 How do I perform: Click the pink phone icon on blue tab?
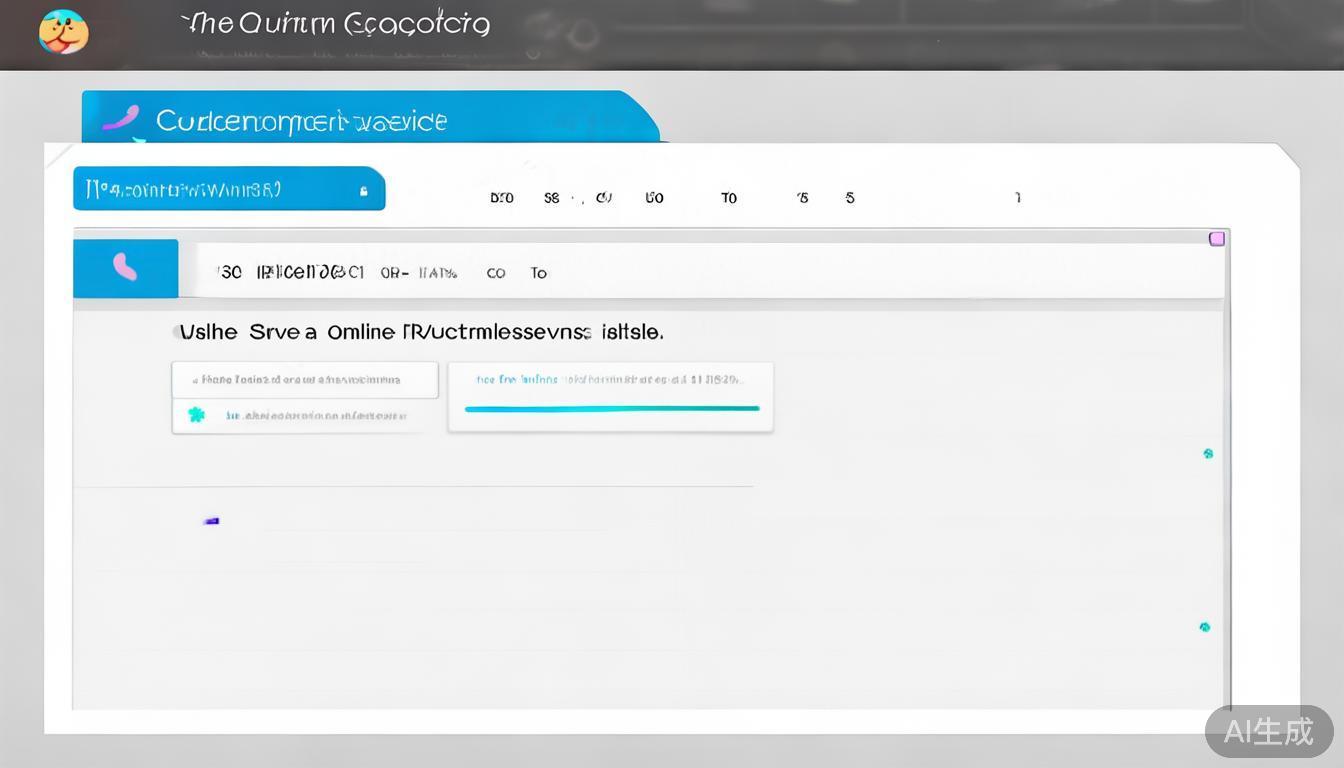point(120,119)
